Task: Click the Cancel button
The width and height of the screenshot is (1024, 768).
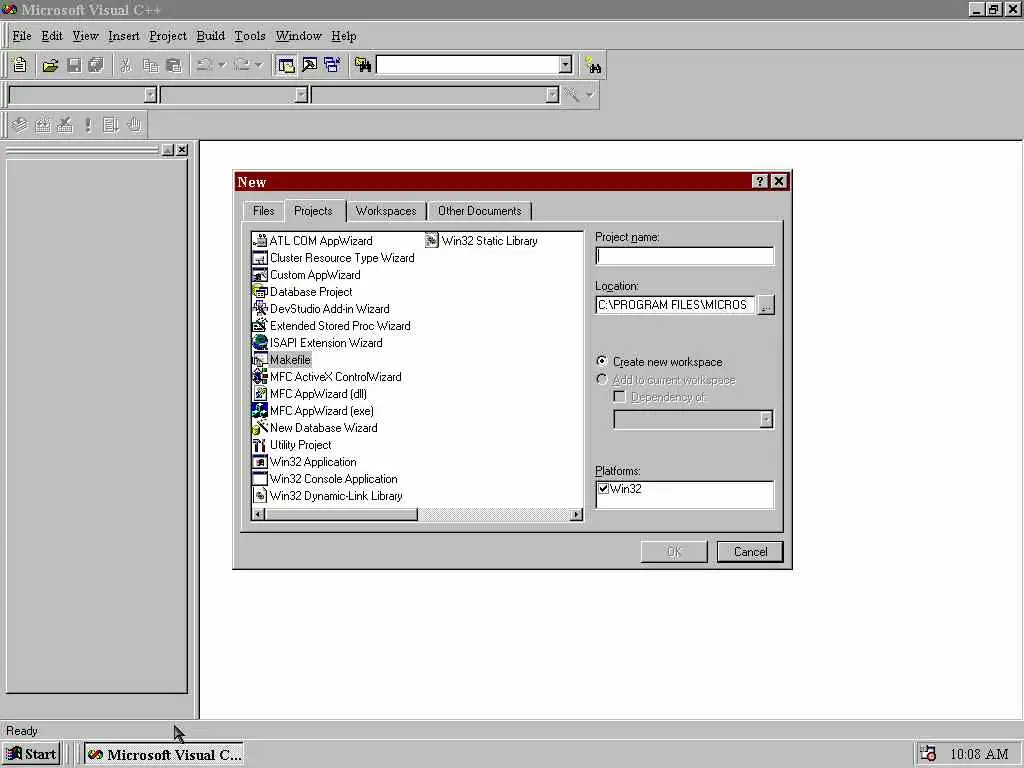Action: [750, 551]
